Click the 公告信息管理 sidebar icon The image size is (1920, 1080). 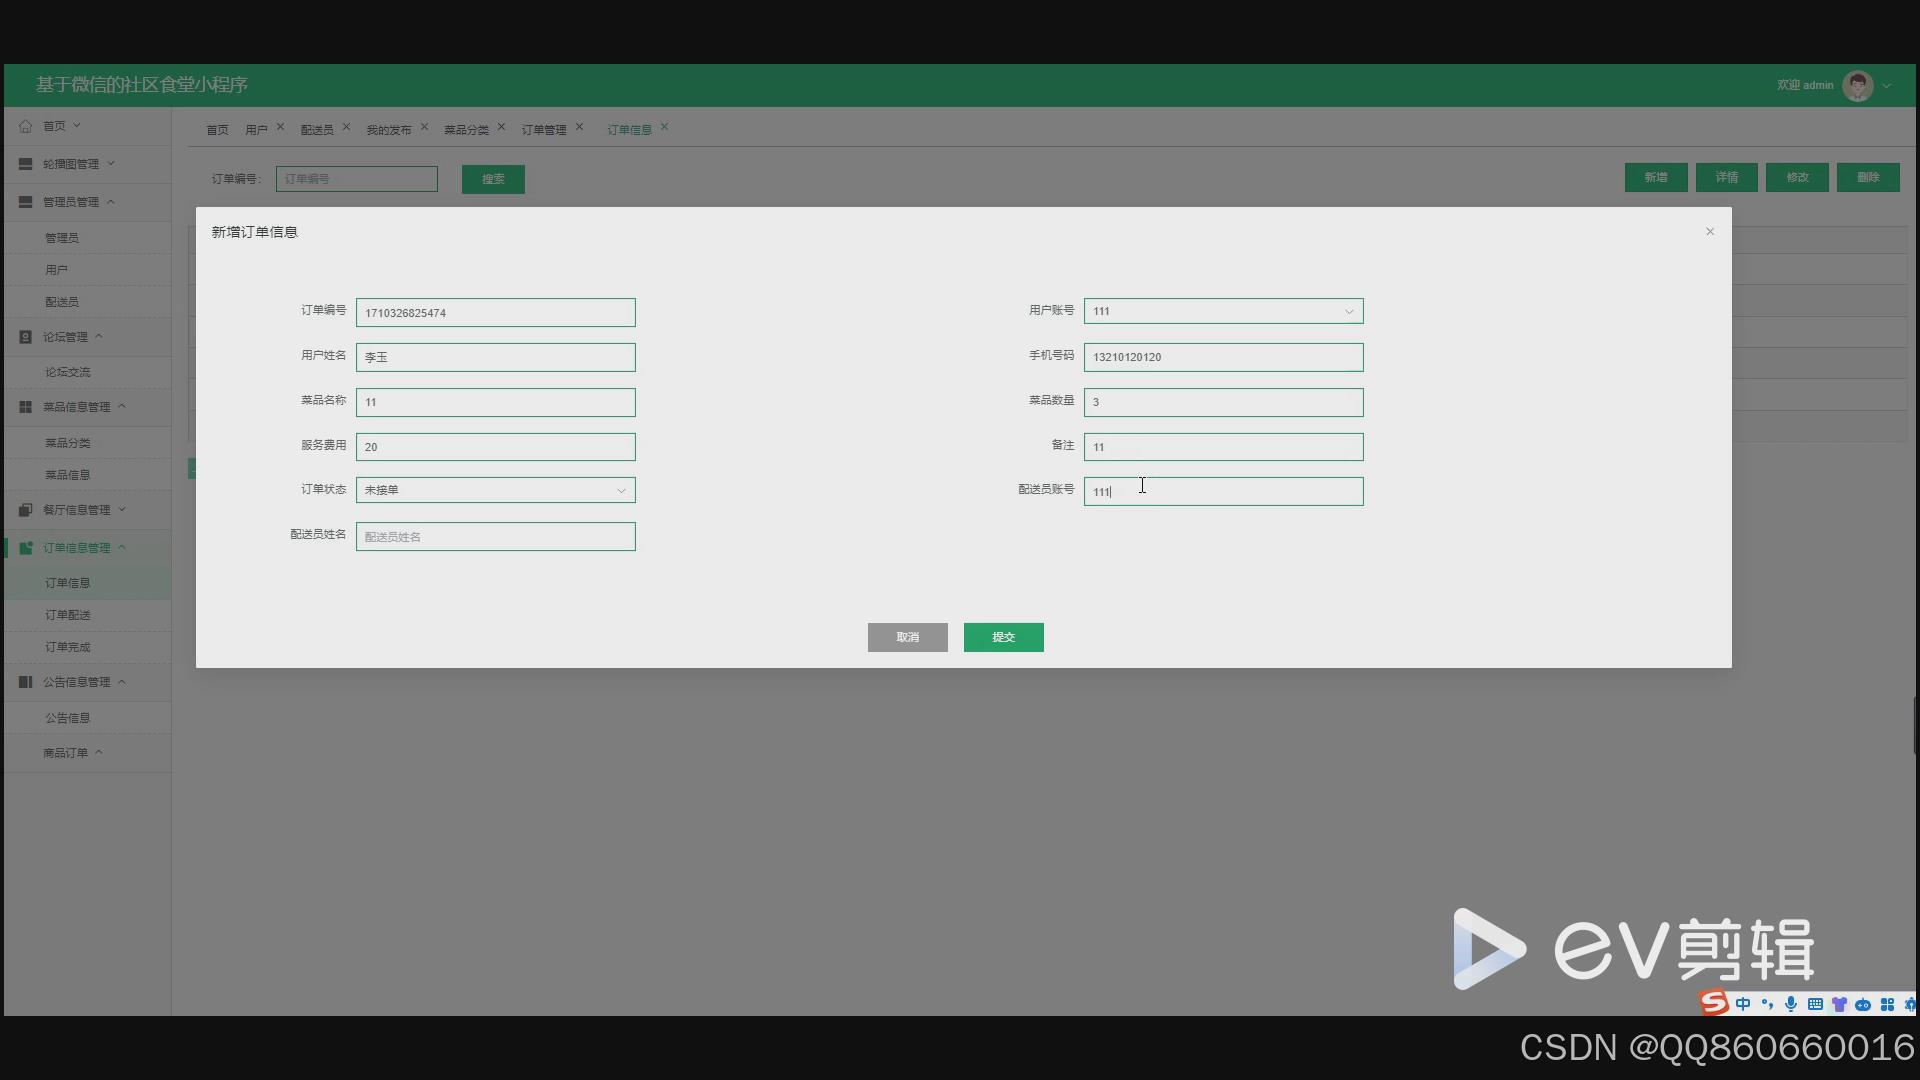pos(26,682)
